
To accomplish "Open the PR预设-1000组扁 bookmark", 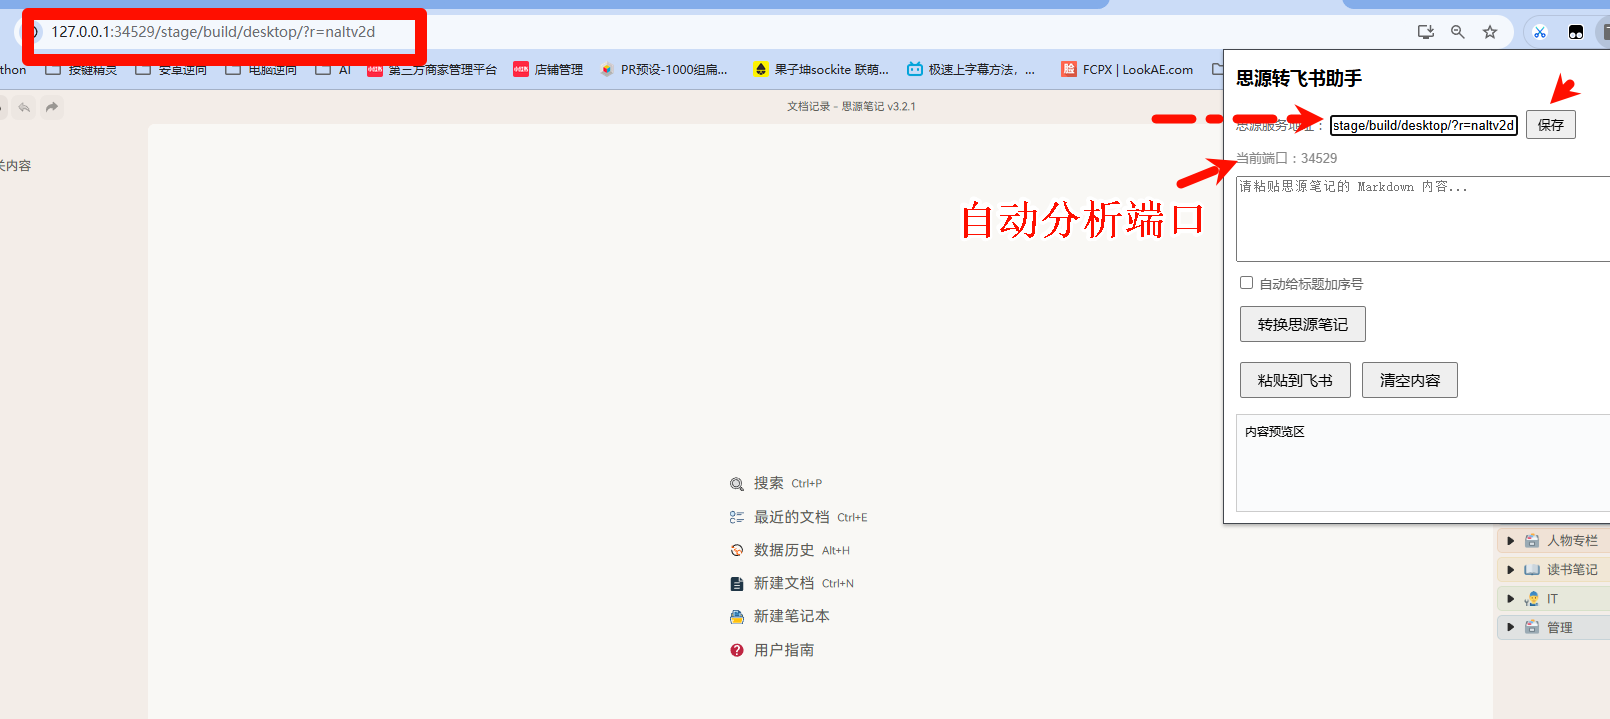I will click(x=663, y=70).
